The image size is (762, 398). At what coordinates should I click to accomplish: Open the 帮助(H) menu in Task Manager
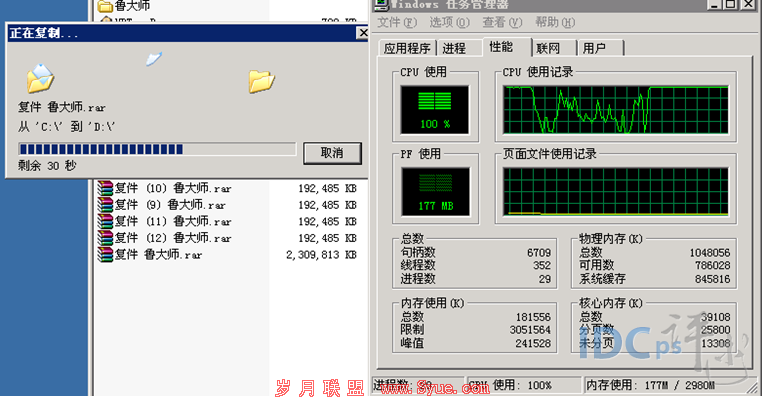point(555,22)
